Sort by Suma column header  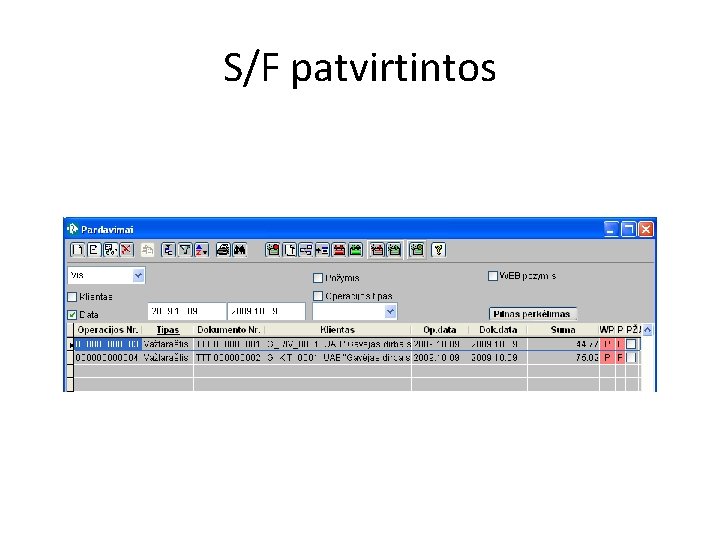click(563, 330)
